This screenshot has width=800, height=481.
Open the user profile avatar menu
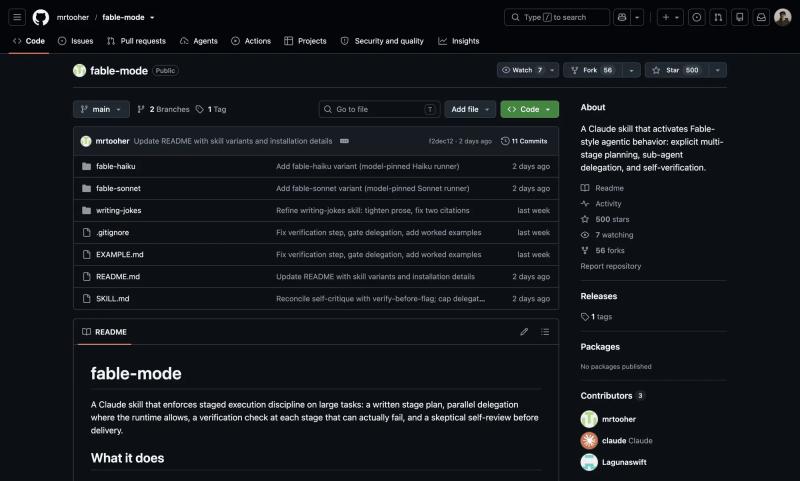click(x=782, y=17)
